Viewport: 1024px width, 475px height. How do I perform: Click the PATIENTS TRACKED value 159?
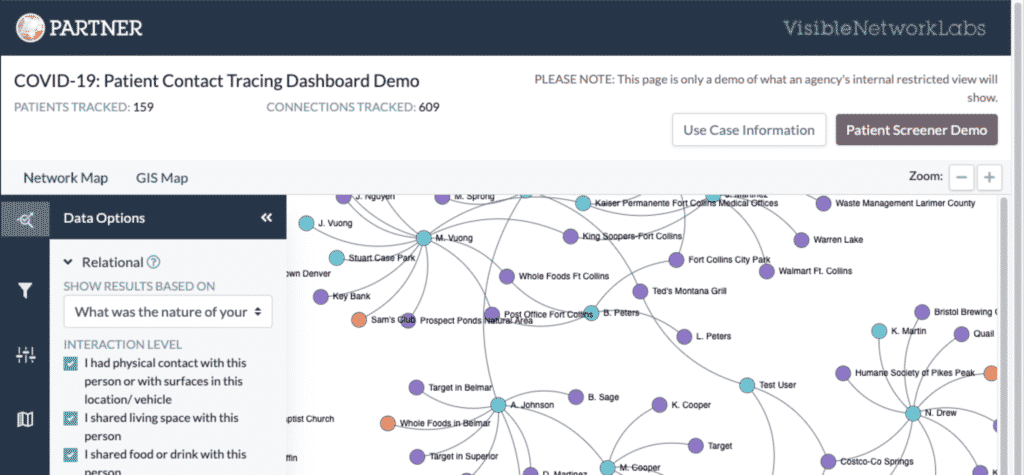pyautogui.click(x=144, y=106)
